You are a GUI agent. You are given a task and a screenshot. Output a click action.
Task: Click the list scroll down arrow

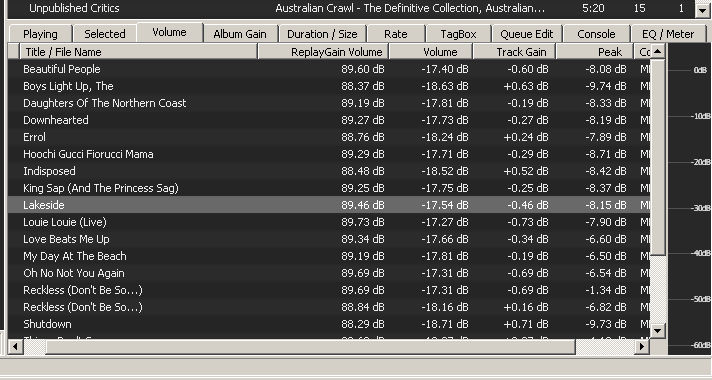click(658, 331)
